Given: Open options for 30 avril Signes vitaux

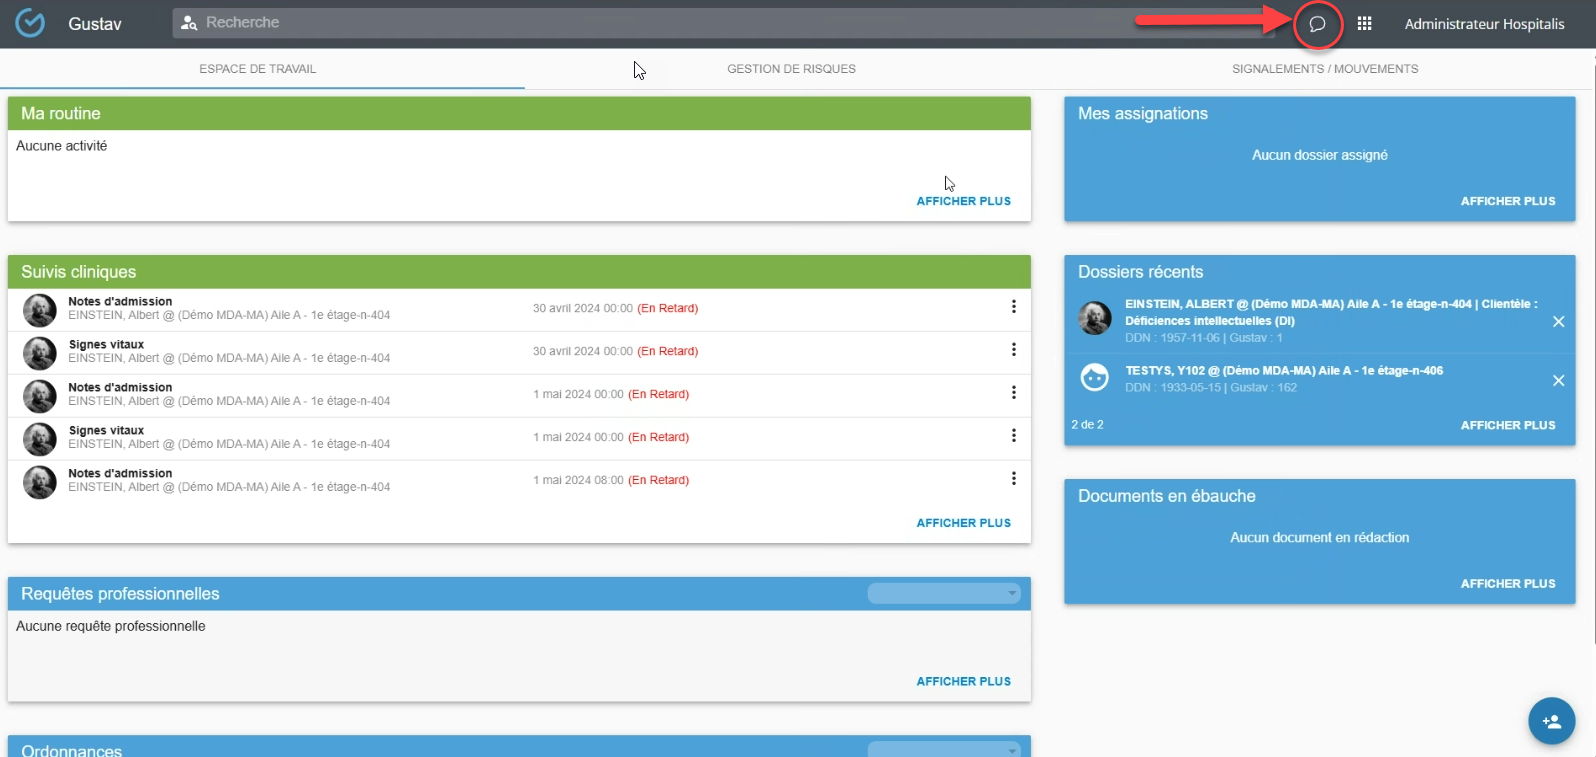Looking at the screenshot, I should (x=1013, y=350).
